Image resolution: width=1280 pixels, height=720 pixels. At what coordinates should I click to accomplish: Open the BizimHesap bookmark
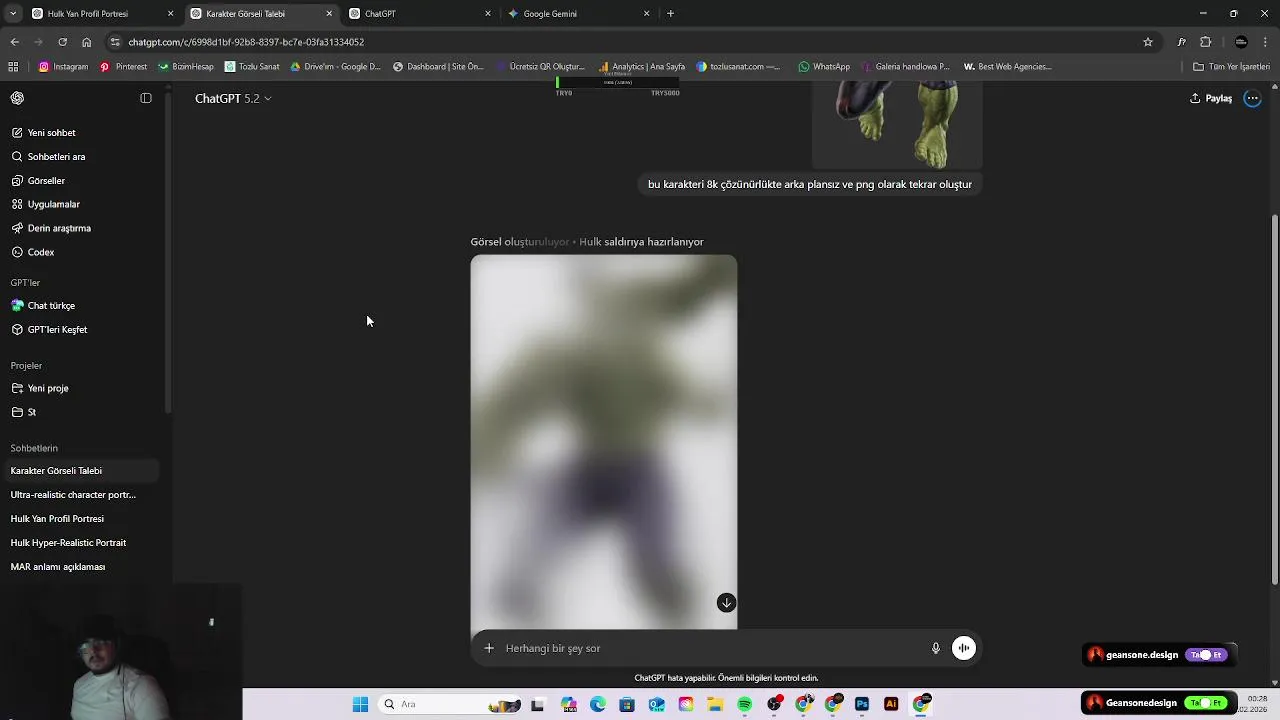[185, 67]
